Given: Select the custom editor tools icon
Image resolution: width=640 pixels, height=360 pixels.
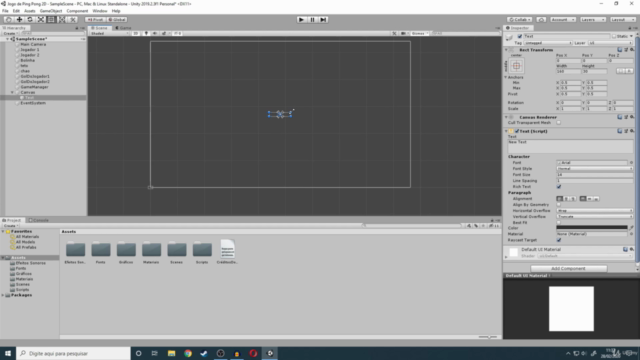Looking at the screenshot, I should point(73,20).
